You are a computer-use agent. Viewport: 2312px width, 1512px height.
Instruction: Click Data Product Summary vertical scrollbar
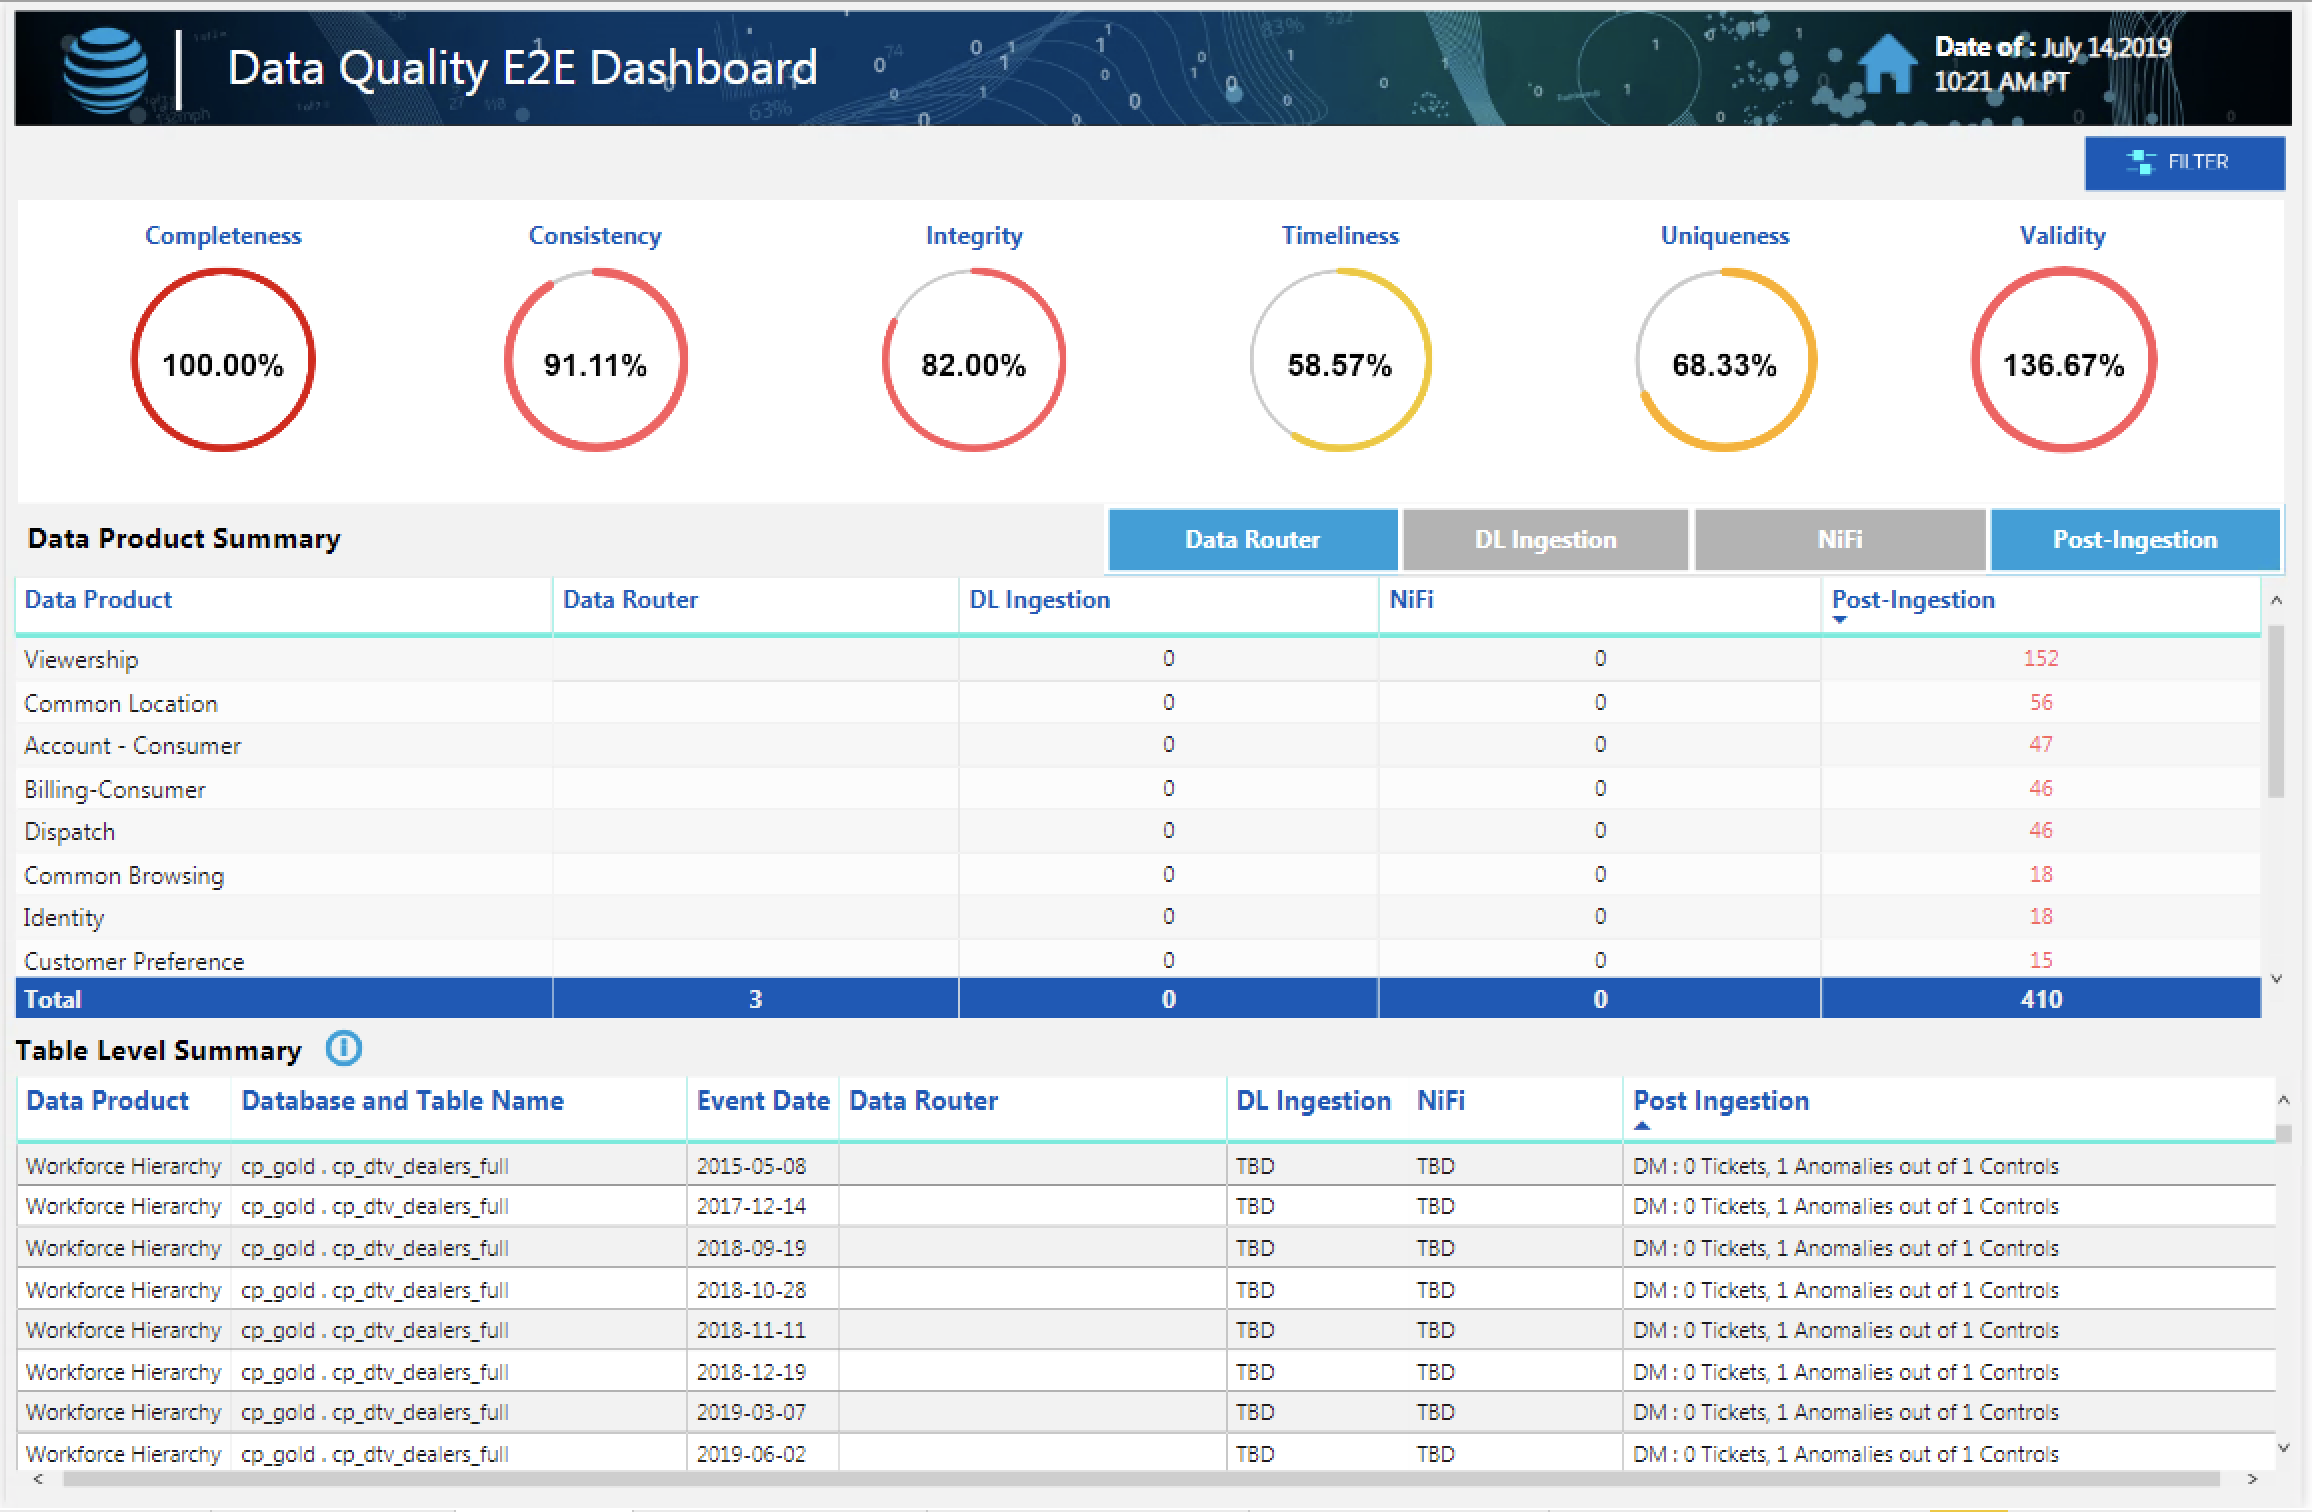[2276, 710]
